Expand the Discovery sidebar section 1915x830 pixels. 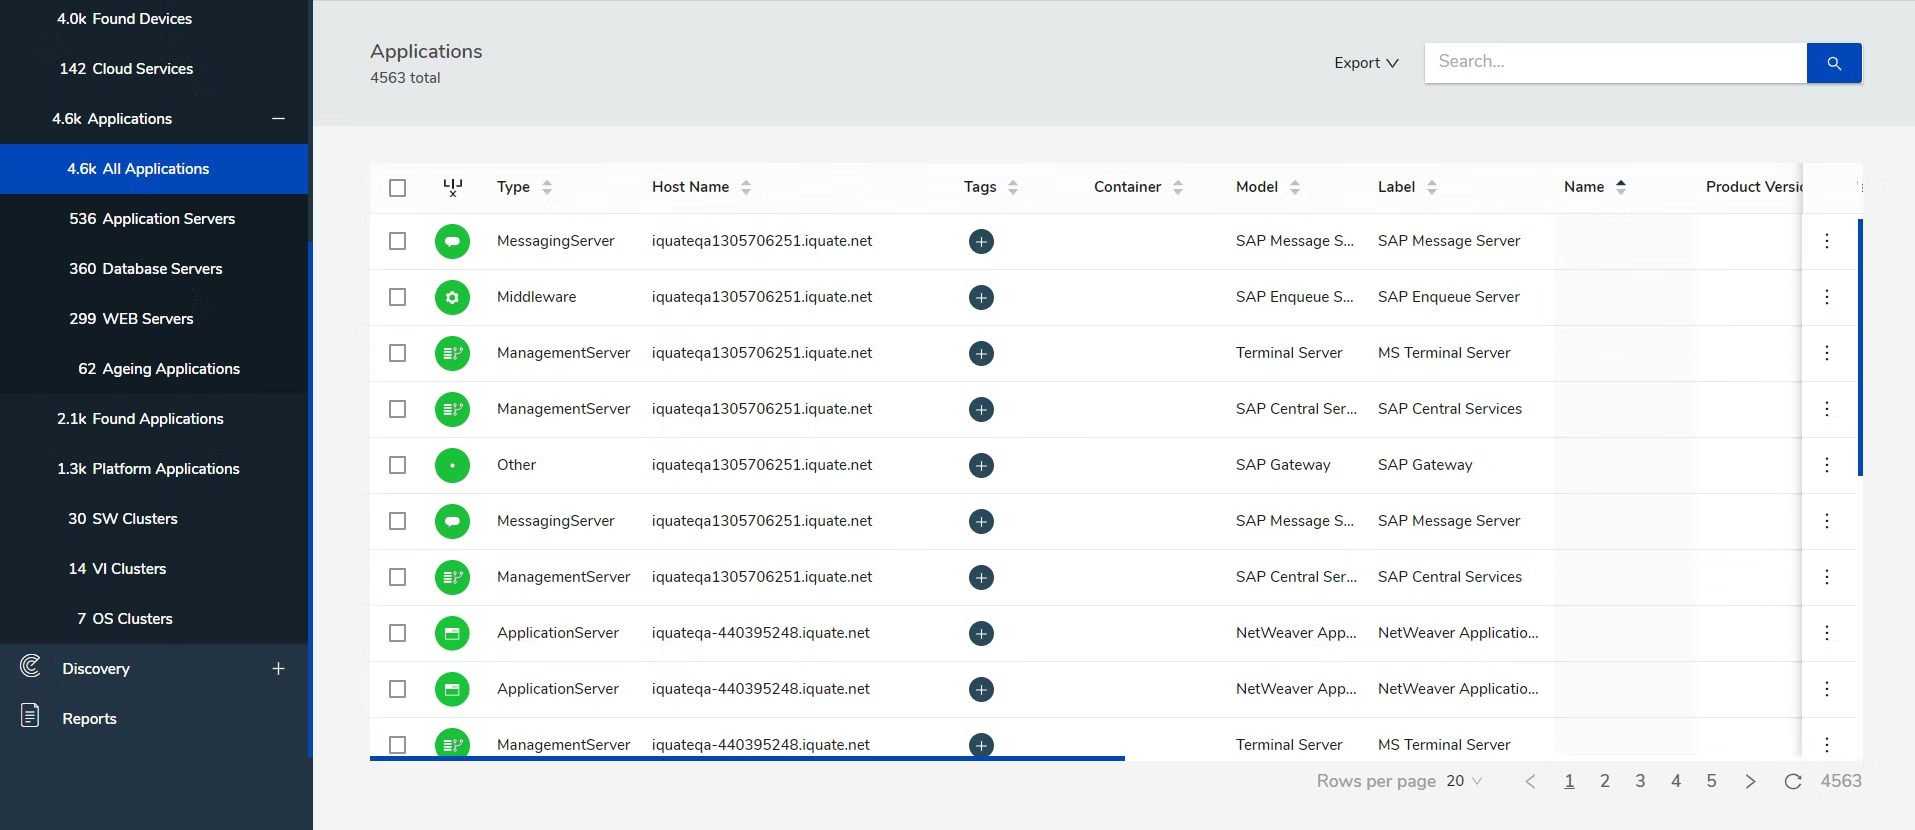coord(278,668)
